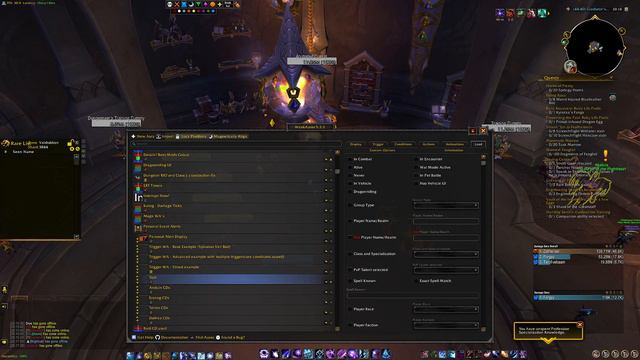The height and width of the screenshot is (360, 640).
Task: Collapse the Quests tracker header
Action: pos(611,78)
